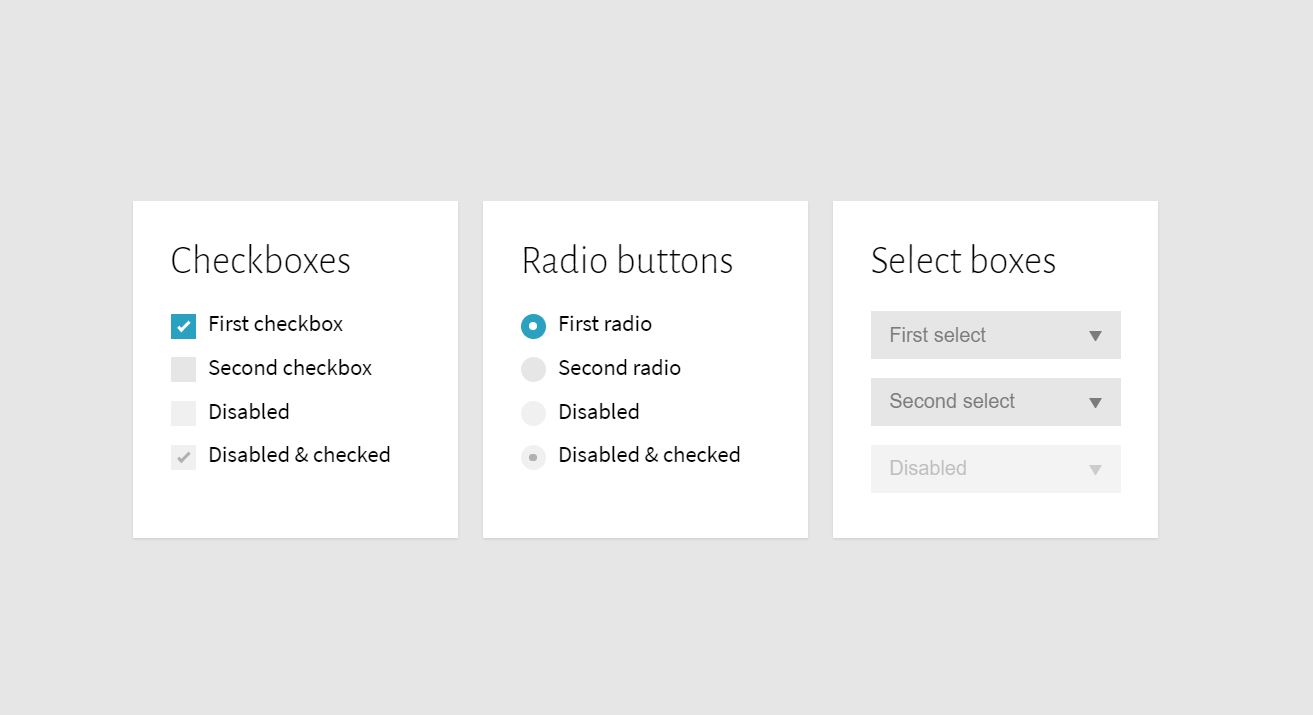The width and height of the screenshot is (1313, 715).
Task: Click the Select boxes heading
Action: coord(963,261)
